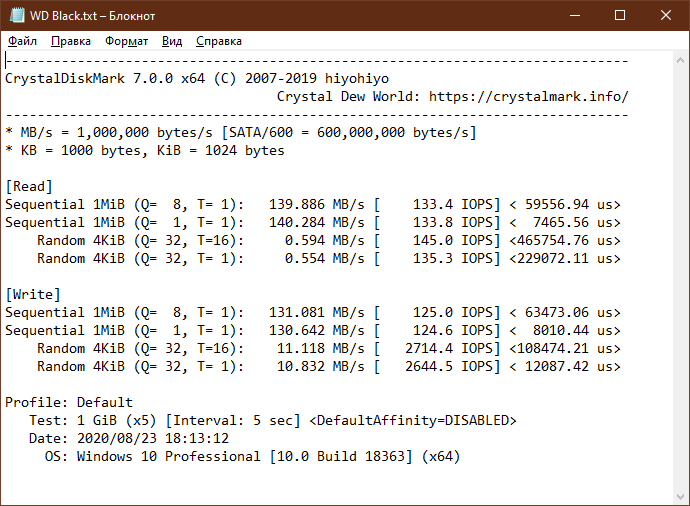Click the Windows 10 Professional OS line
Screen dimensions: 690x506
(x=253, y=456)
